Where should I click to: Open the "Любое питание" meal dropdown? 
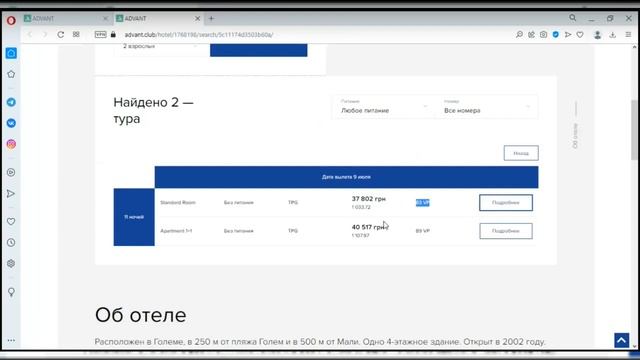pyautogui.click(x=384, y=108)
